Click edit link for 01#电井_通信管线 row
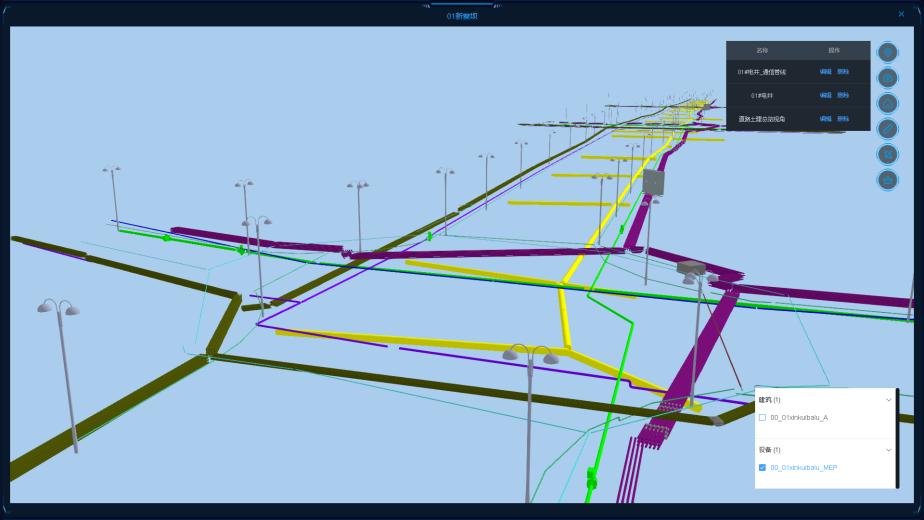Viewport: 924px width, 520px height. pyautogui.click(x=825, y=72)
